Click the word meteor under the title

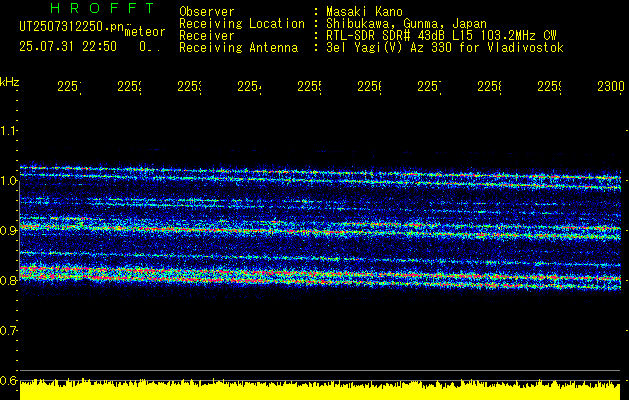tap(144, 32)
